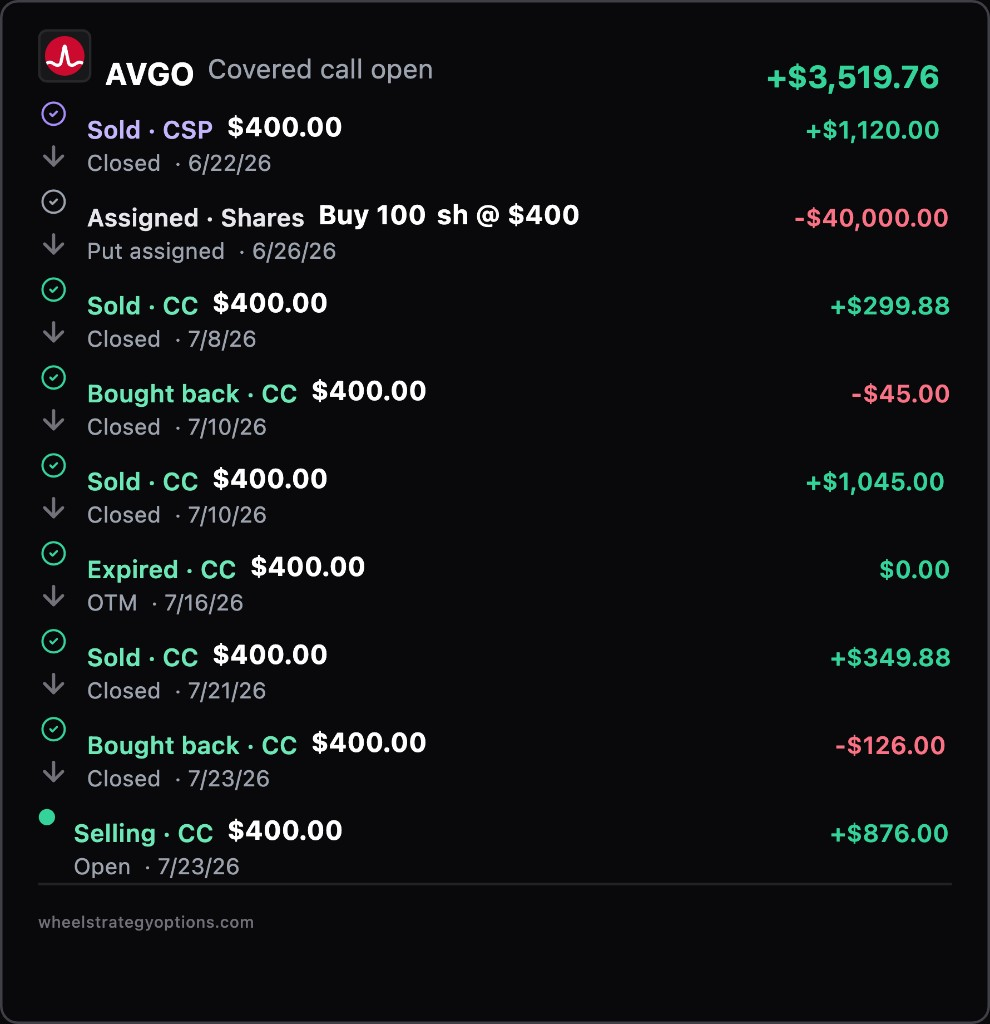Select the Covered call open status label

coord(320,70)
